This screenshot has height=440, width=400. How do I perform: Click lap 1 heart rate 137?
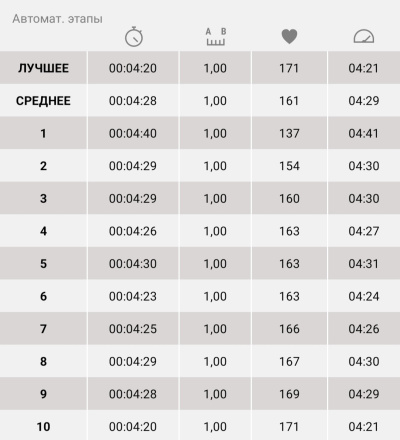pos(289,133)
